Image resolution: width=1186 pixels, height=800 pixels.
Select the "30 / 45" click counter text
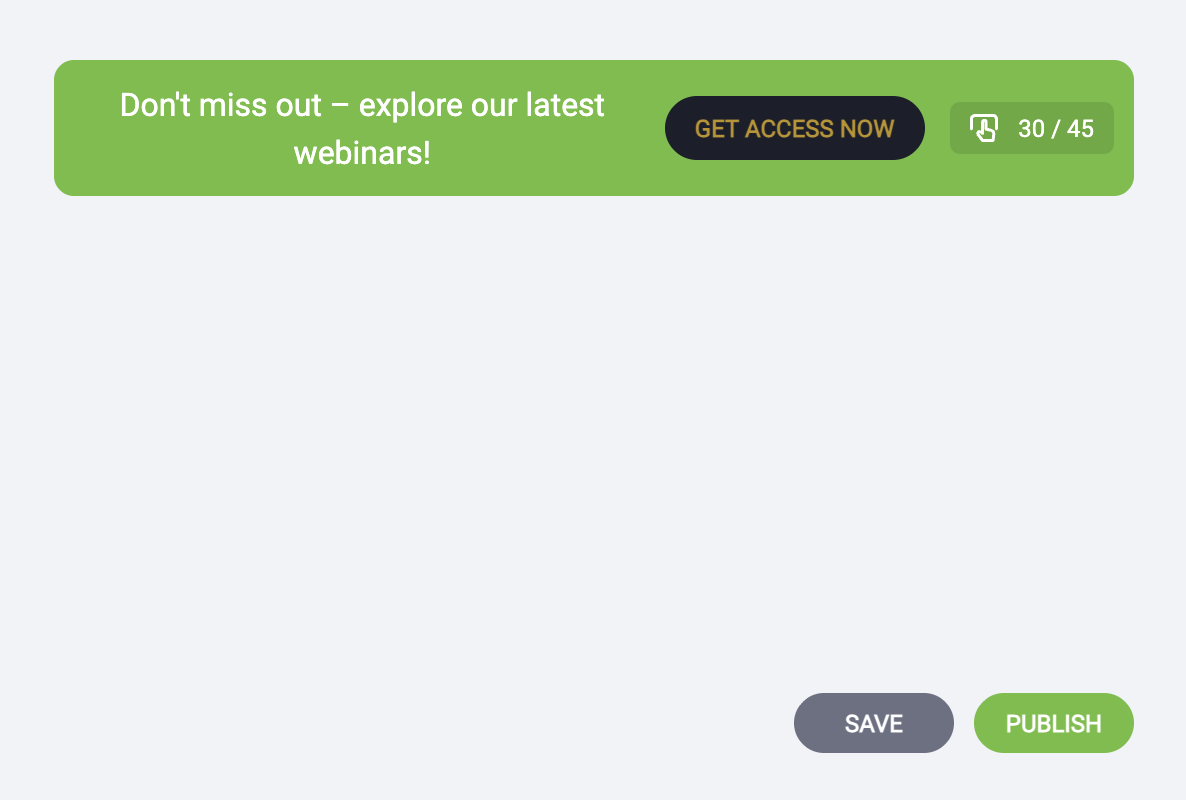[1055, 129]
